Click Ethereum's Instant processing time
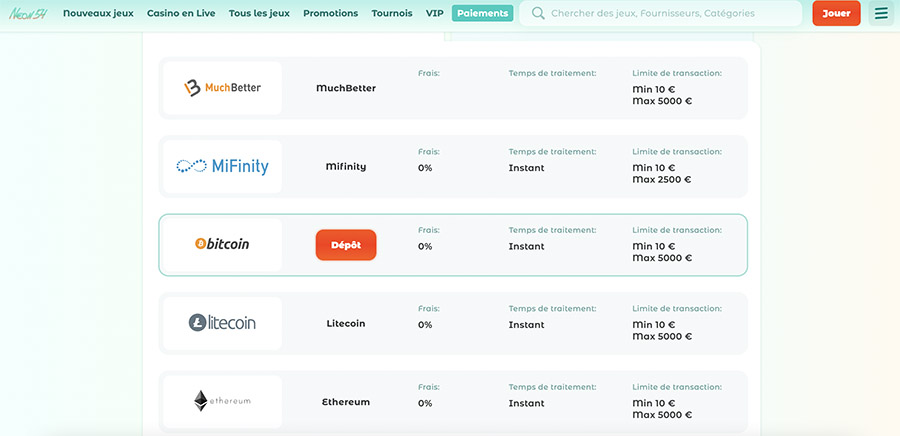This screenshot has width=900, height=436. click(x=526, y=403)
